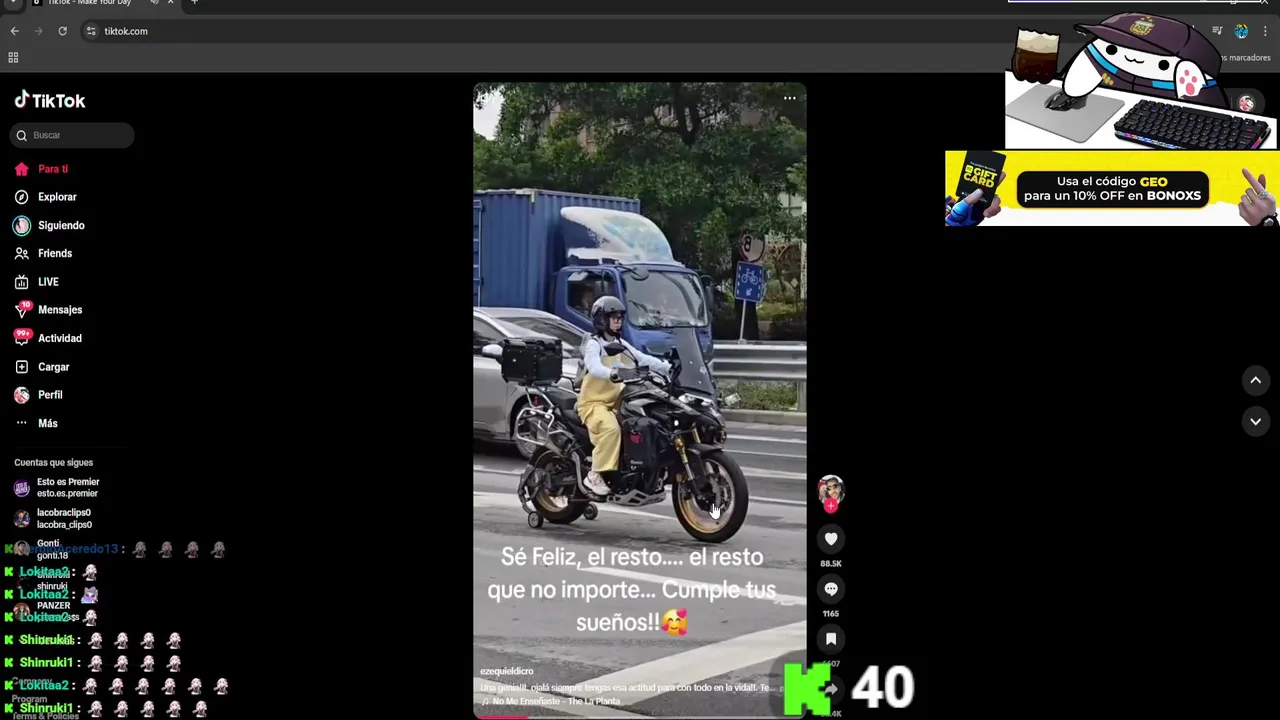Follow the creator with the plus button
Viewport: 1280px width, 720px height.
(x=831, y=506)
